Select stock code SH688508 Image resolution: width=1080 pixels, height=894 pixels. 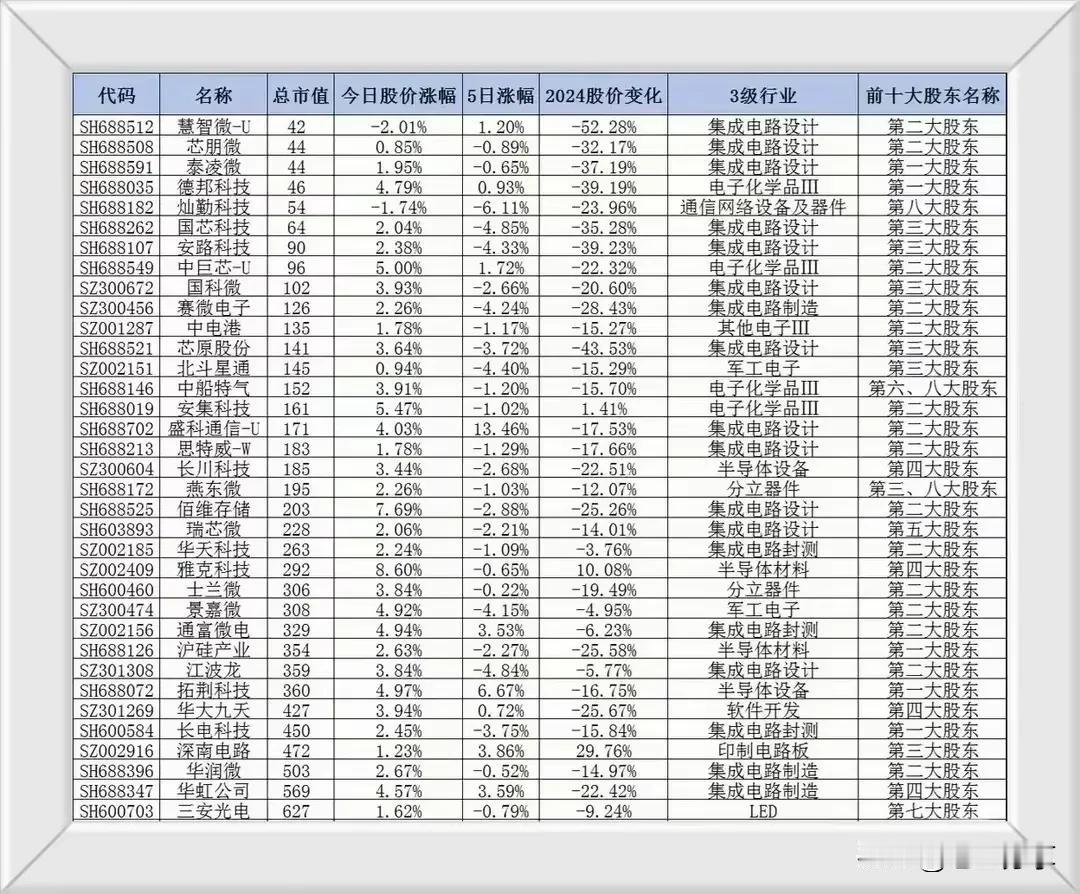point(116,147)
